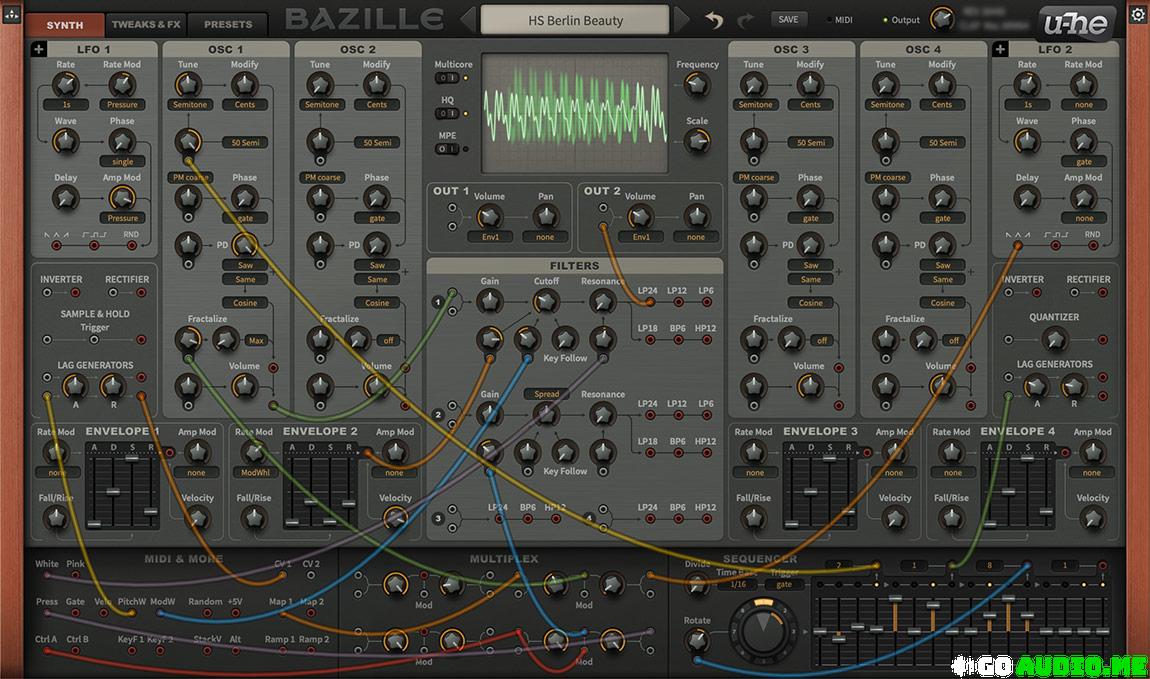1150x679 pixels.
Task: Toggle the HQ switch
Action: coord(447,114)
